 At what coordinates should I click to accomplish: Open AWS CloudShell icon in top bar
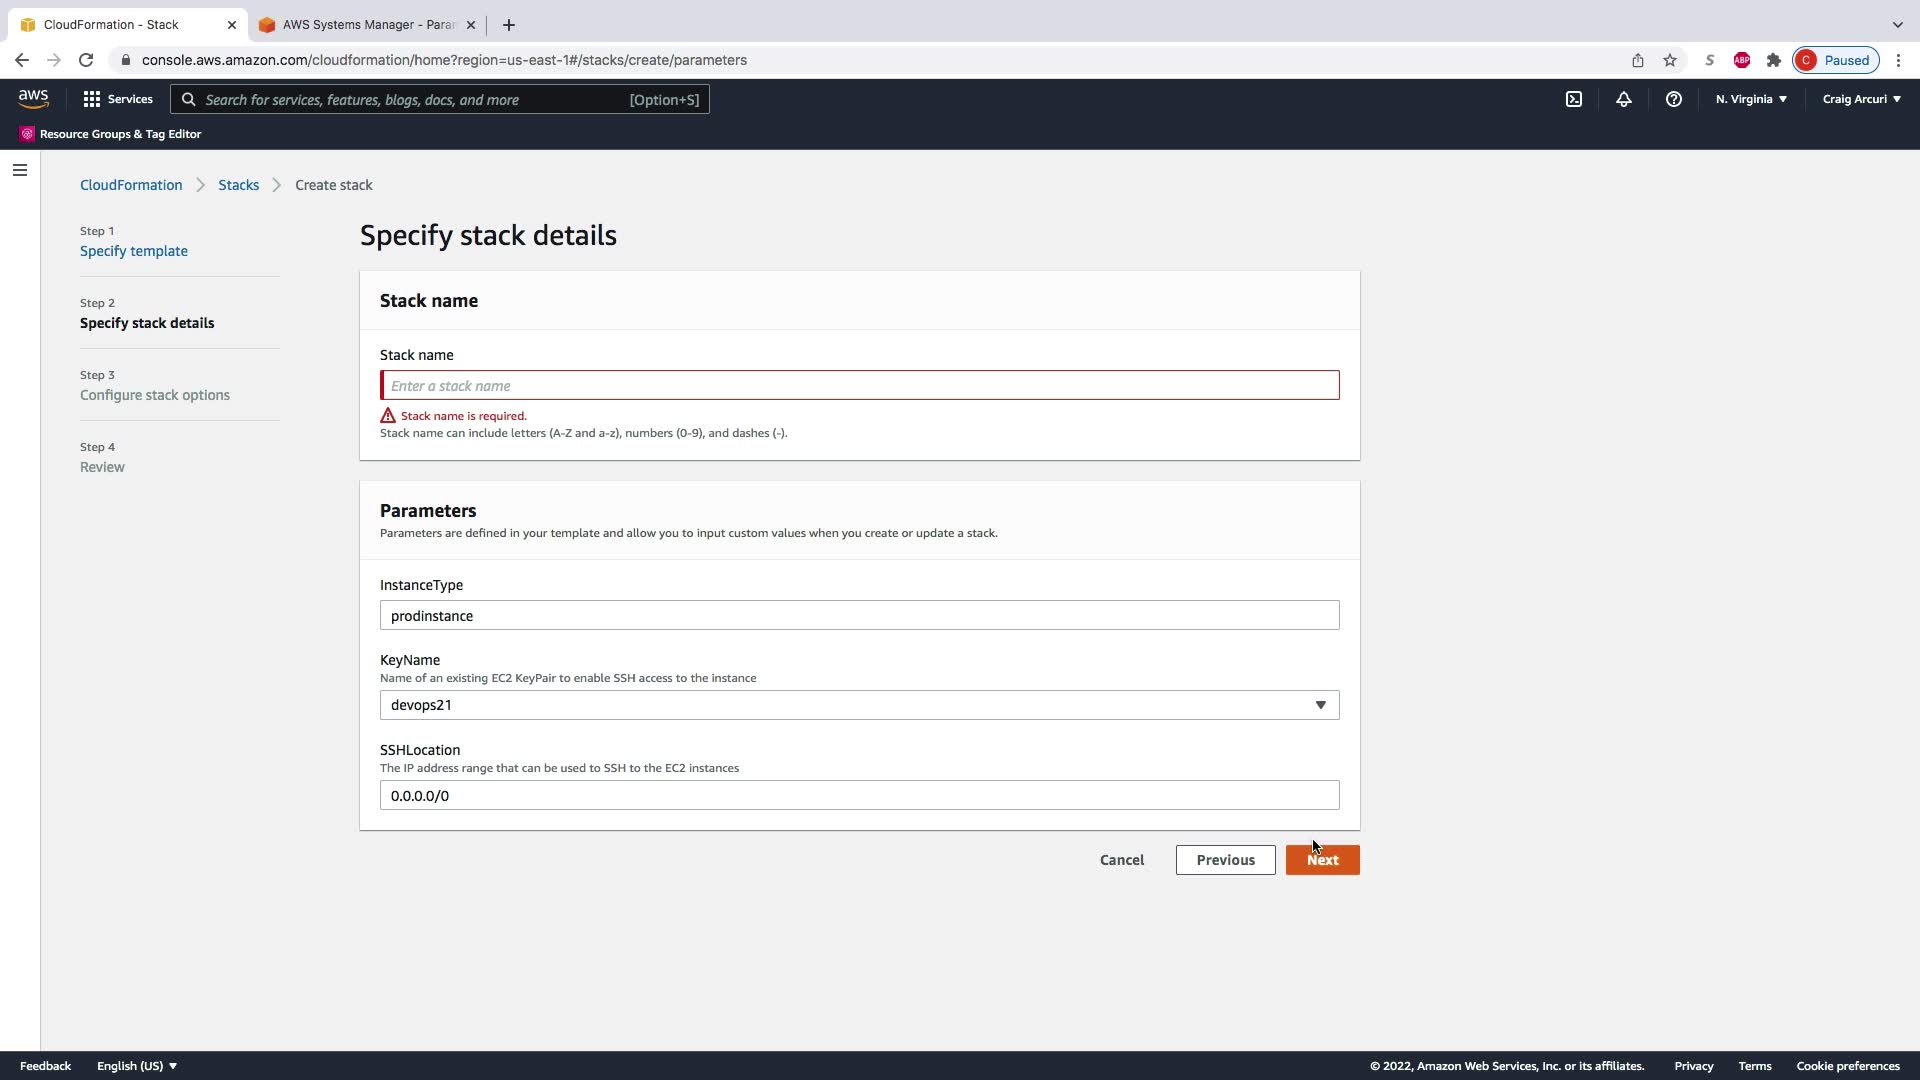point(1574,99)
